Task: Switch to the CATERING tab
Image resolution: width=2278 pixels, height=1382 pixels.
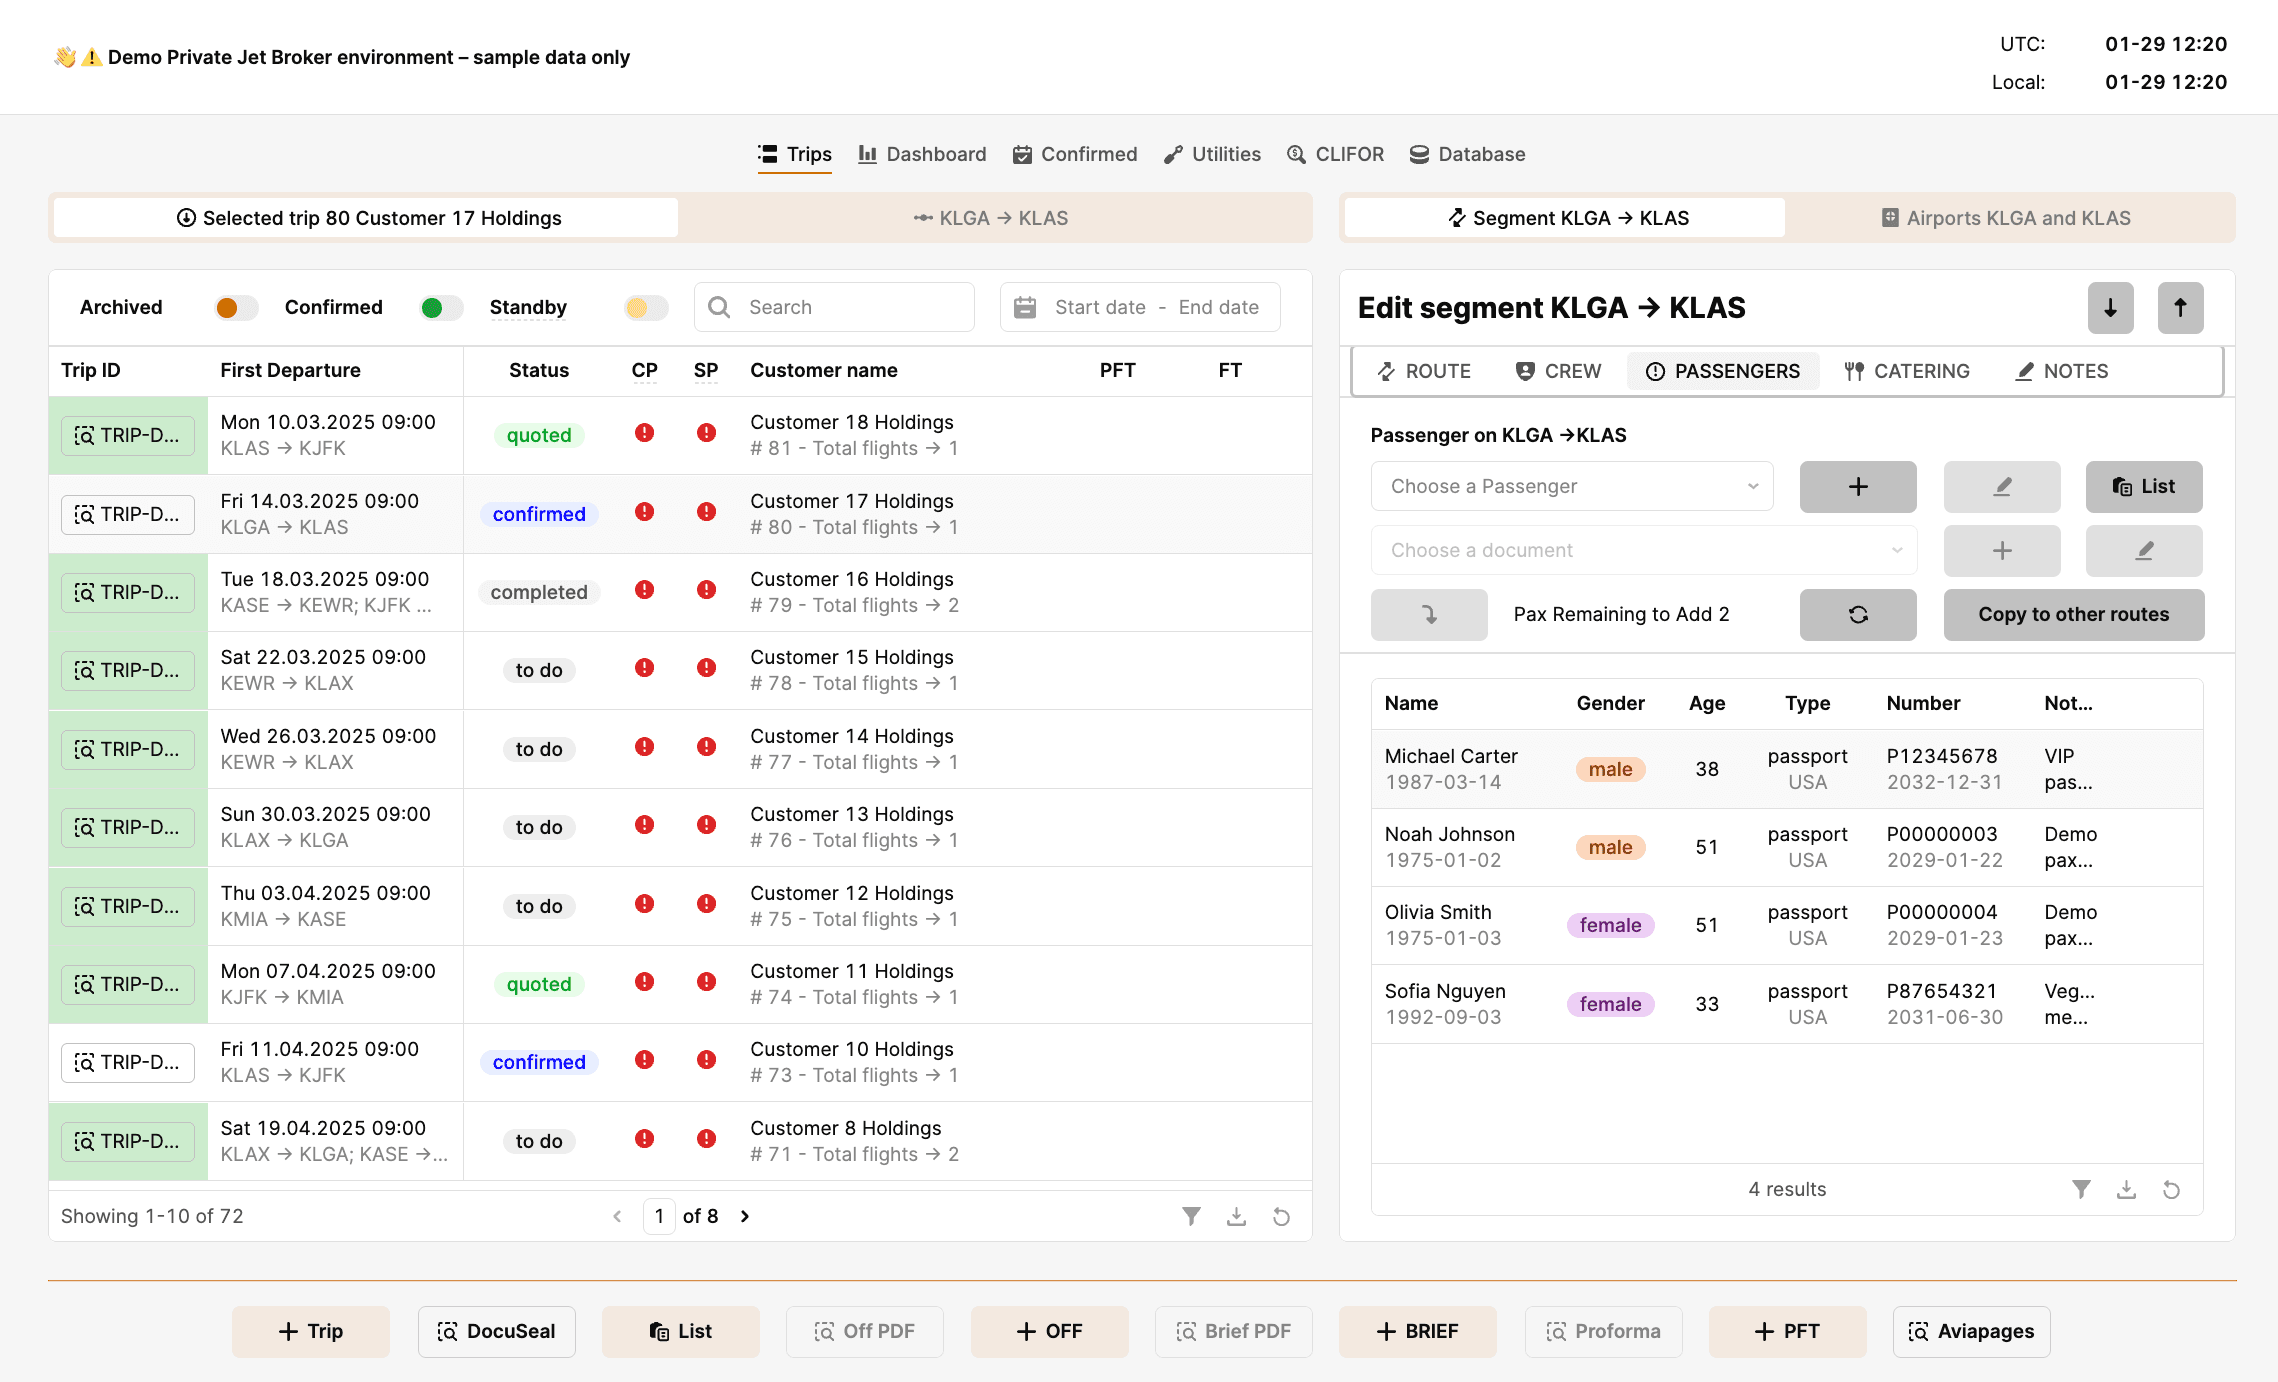Action: coord(1907,371)
